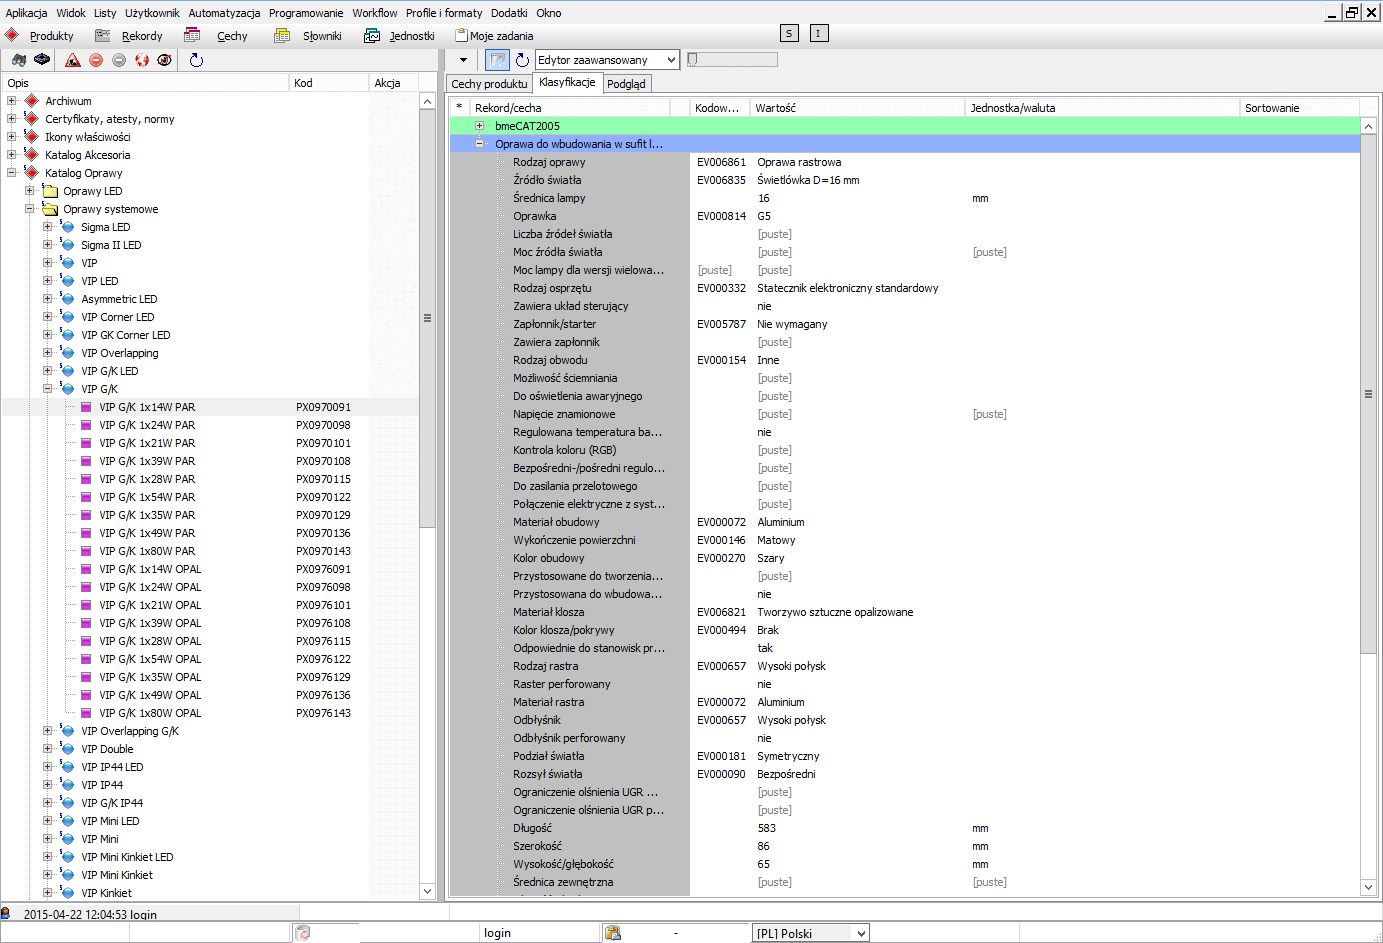Open the Widok menu

click(71, 13)
